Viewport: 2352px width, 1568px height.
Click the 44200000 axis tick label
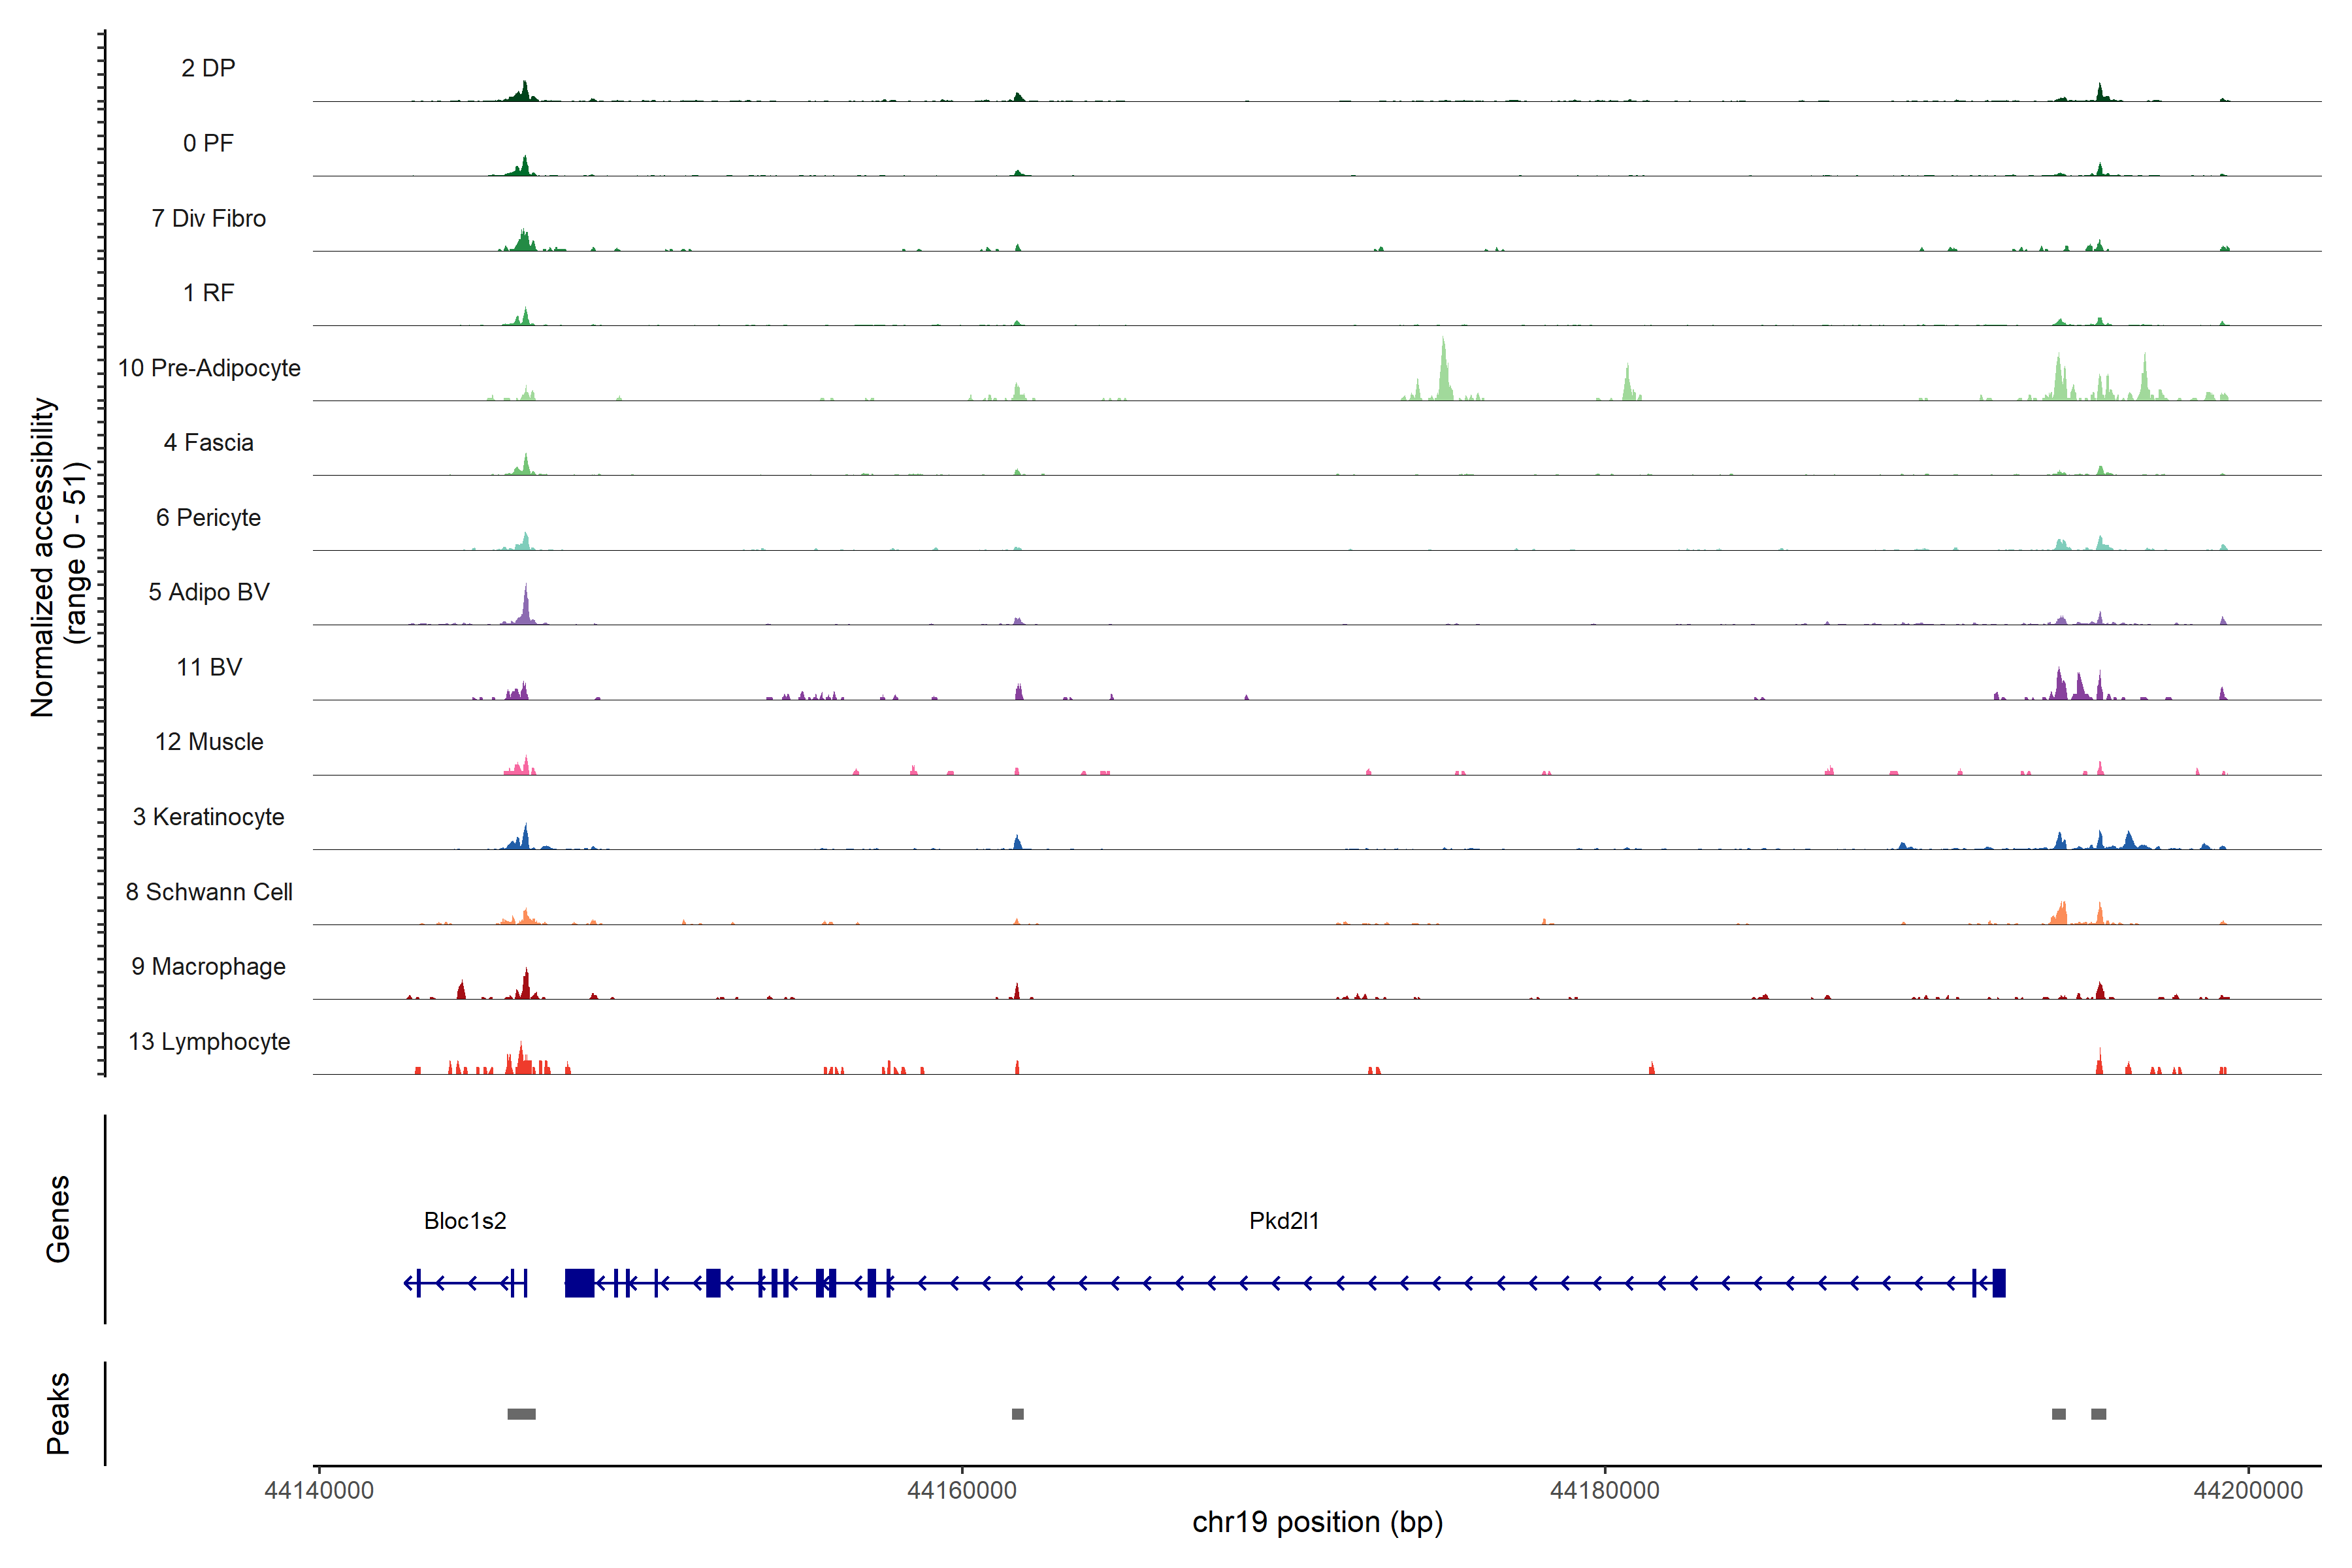pyautogui.click(x=2247, y=1491)
